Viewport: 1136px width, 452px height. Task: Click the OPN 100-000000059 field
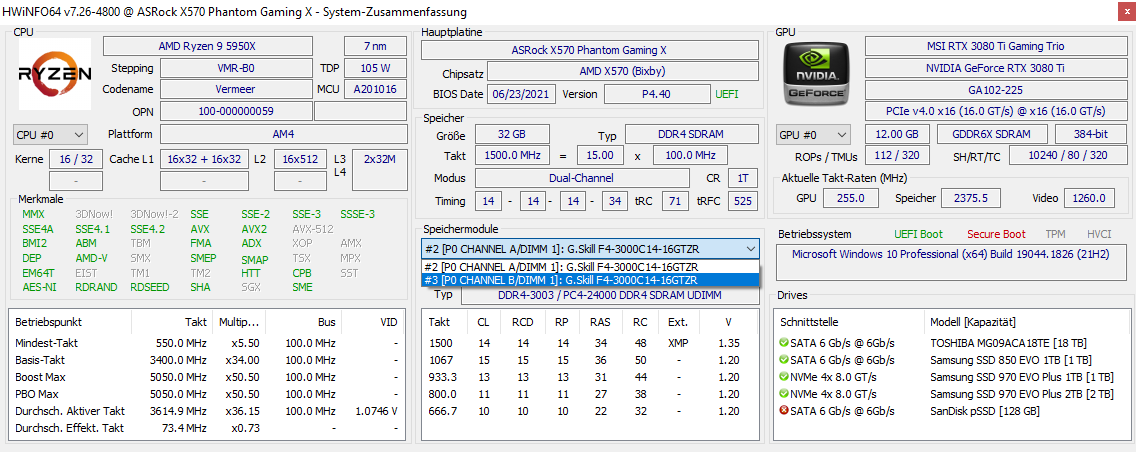235,112
